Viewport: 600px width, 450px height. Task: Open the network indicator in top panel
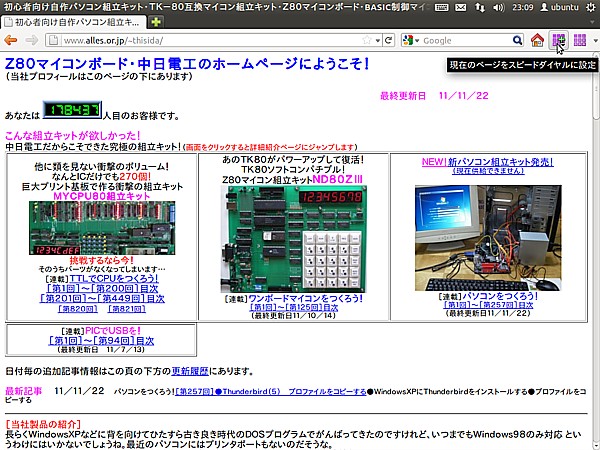pos(479,7)
